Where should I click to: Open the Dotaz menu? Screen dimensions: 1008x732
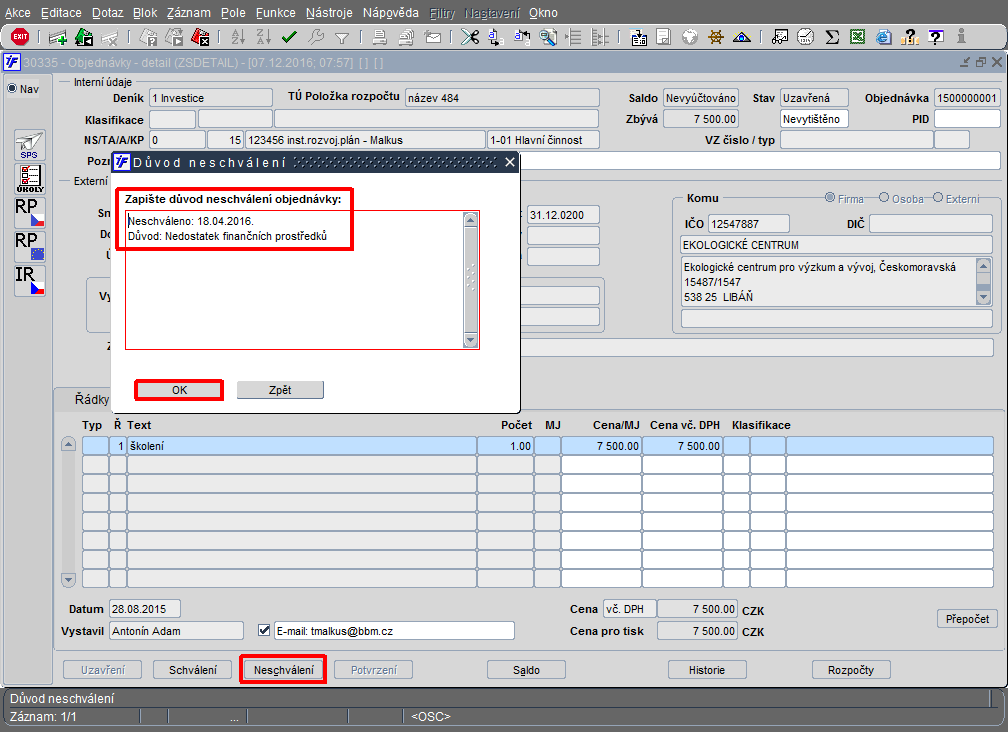(107, 13)
